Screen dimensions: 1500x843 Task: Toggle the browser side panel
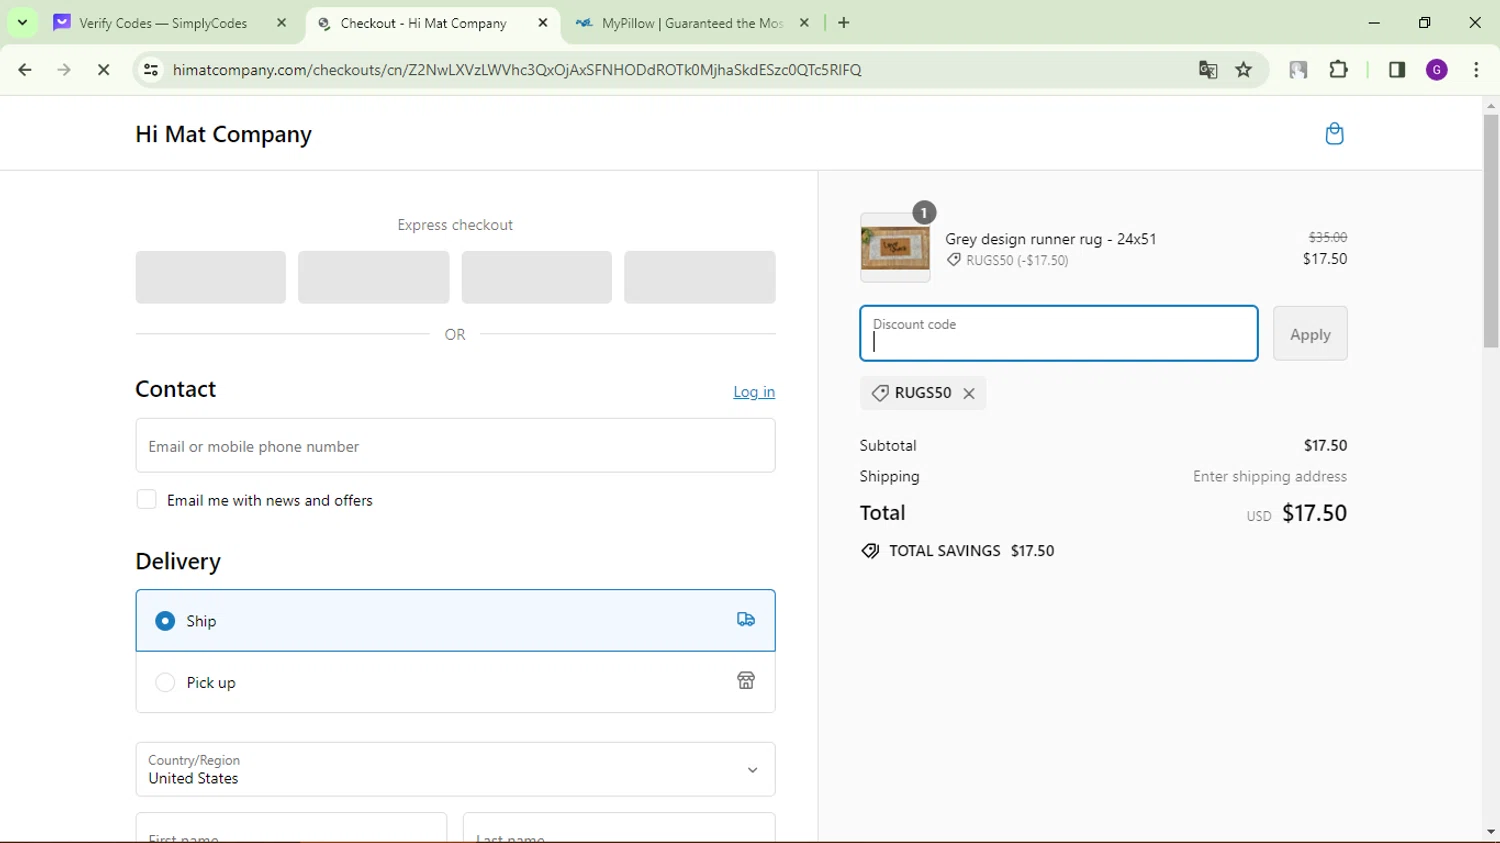(x=1397, y=70)
